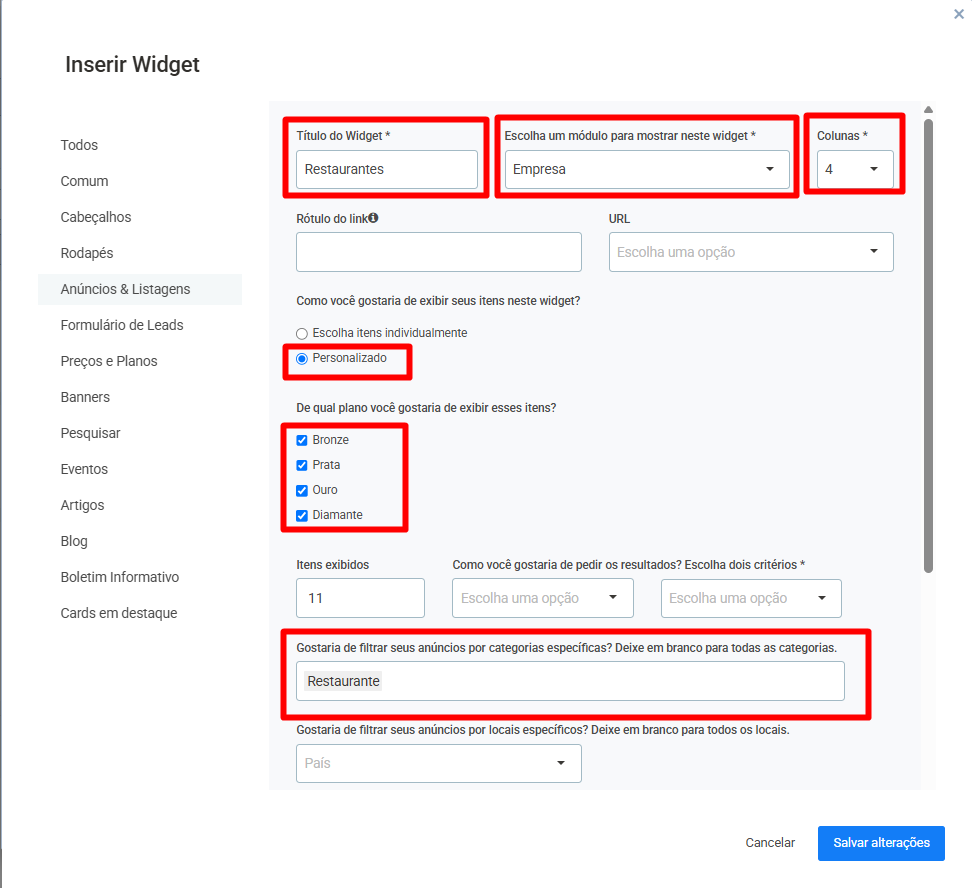Open the Artigos category
This screenshot has width=972, height=888.
pos(82,505)
